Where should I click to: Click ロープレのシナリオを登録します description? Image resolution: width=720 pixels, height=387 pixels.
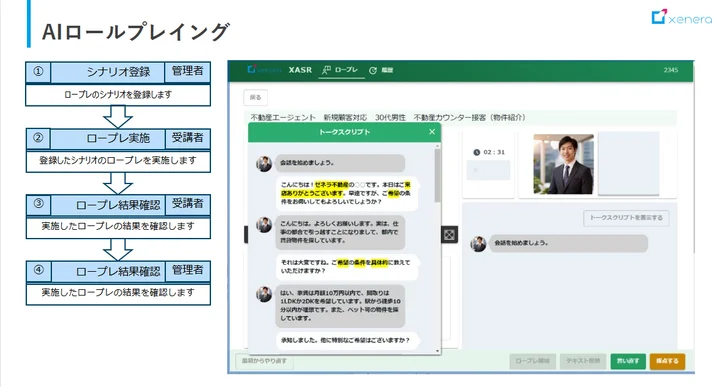[118, 95]
